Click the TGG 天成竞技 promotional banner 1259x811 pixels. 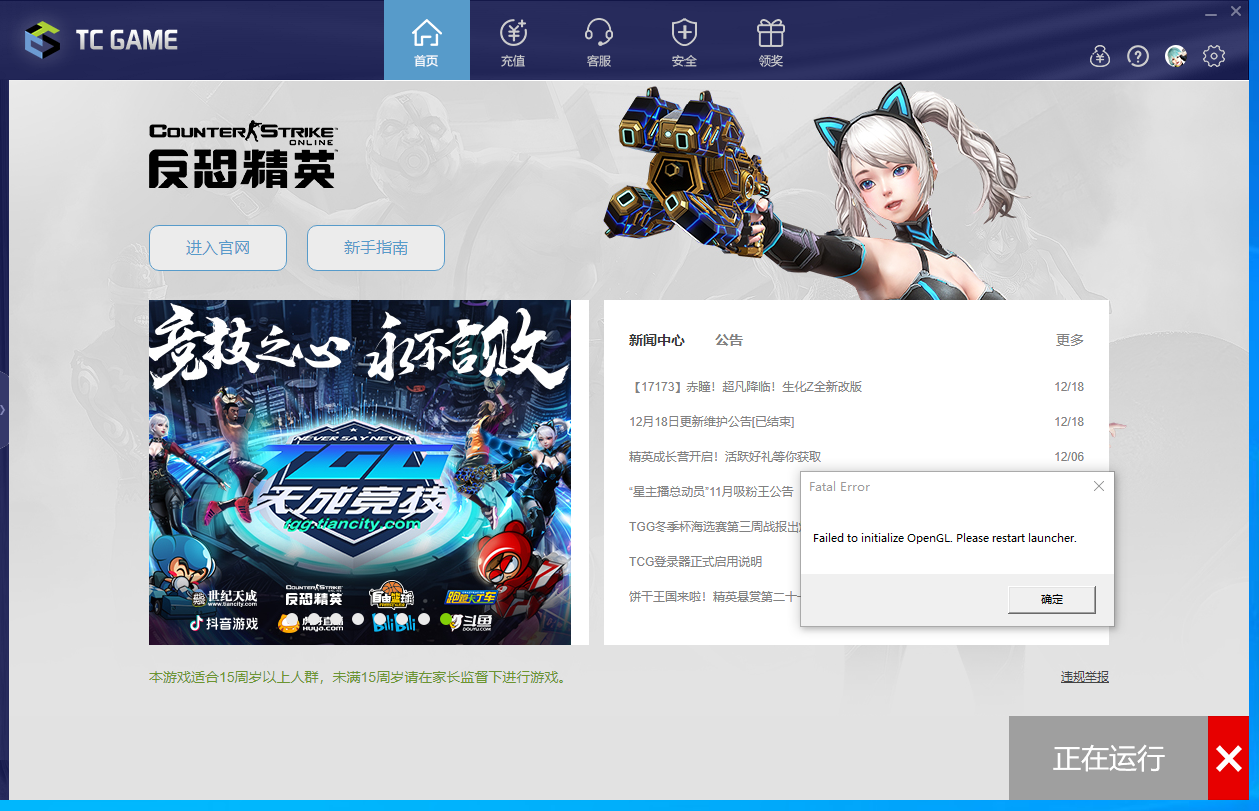(360, 472)
